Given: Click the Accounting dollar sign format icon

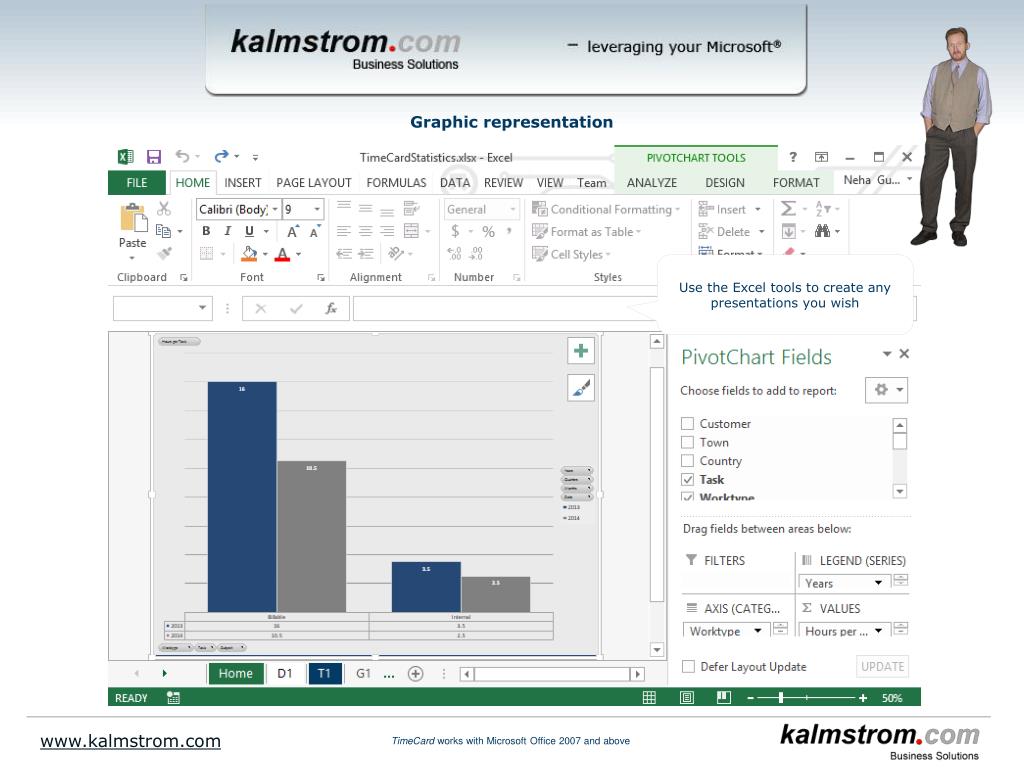Looking at the screenshot, I should pyautogui.click(x=455, y=231).
